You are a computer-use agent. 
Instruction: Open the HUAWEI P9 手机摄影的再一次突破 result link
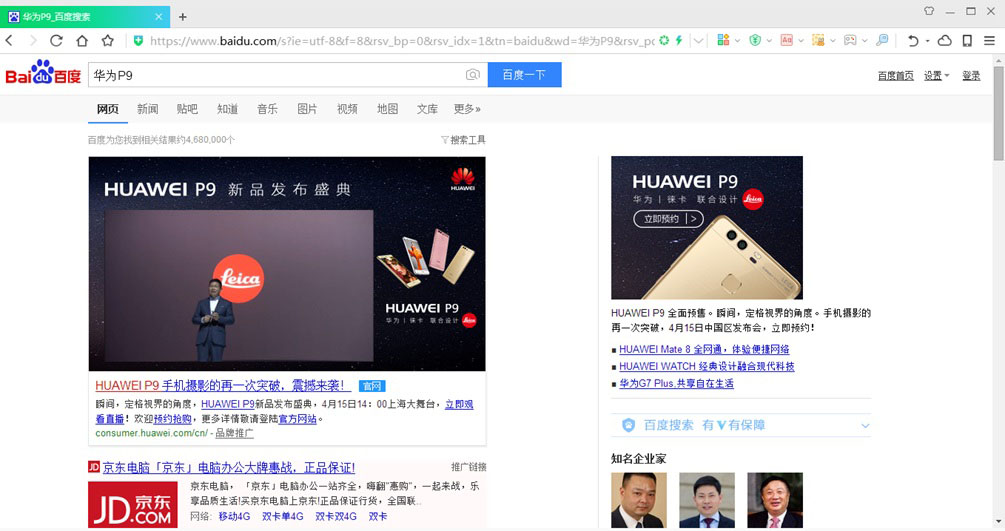click(222, 385)
